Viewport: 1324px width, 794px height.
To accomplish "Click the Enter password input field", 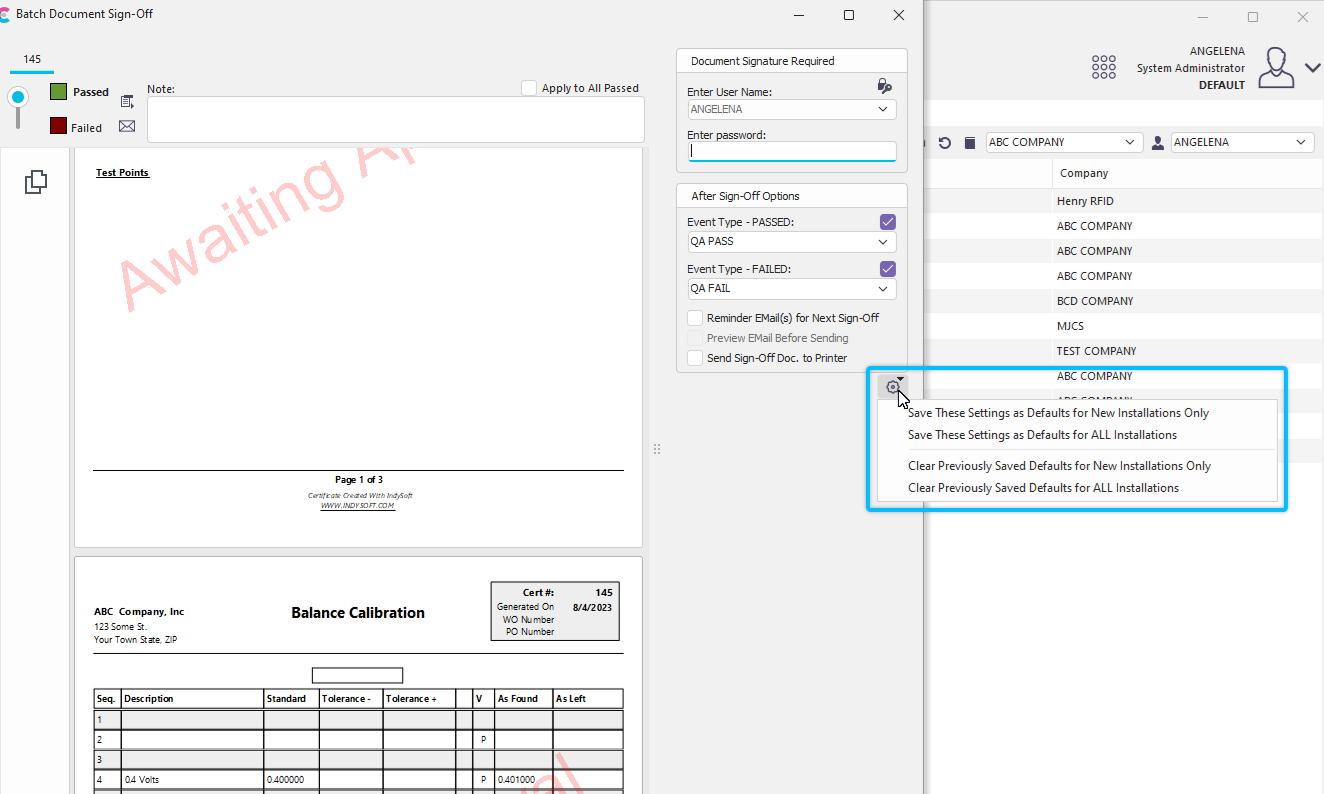I will click(x=791, y=152).
